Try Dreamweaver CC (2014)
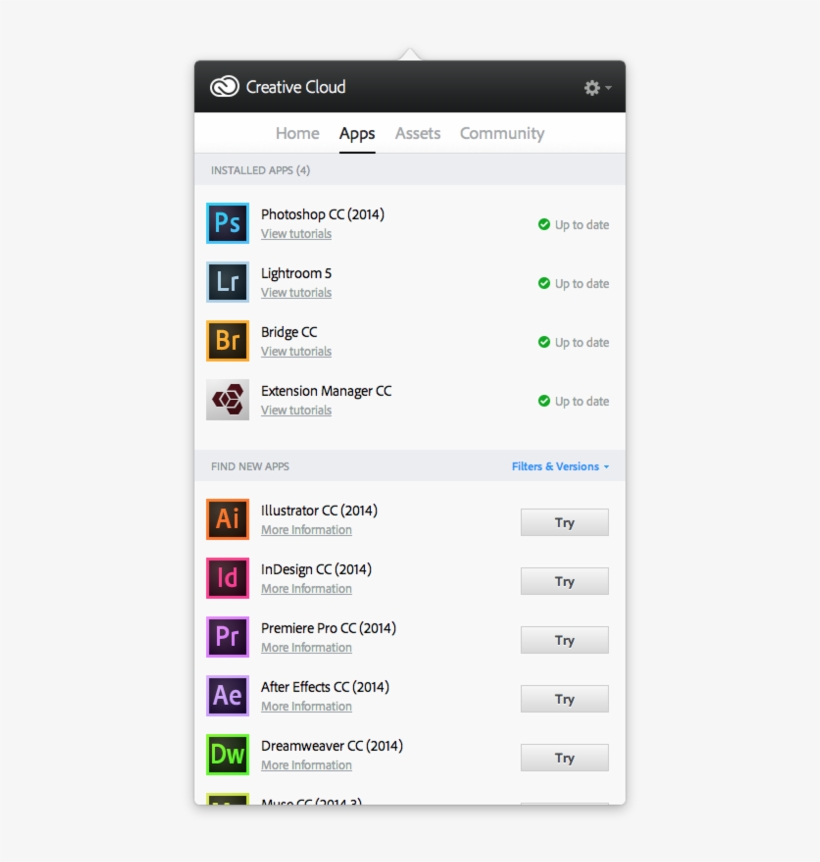The width and height of the screenshot is (820, 862). [564, 758]
